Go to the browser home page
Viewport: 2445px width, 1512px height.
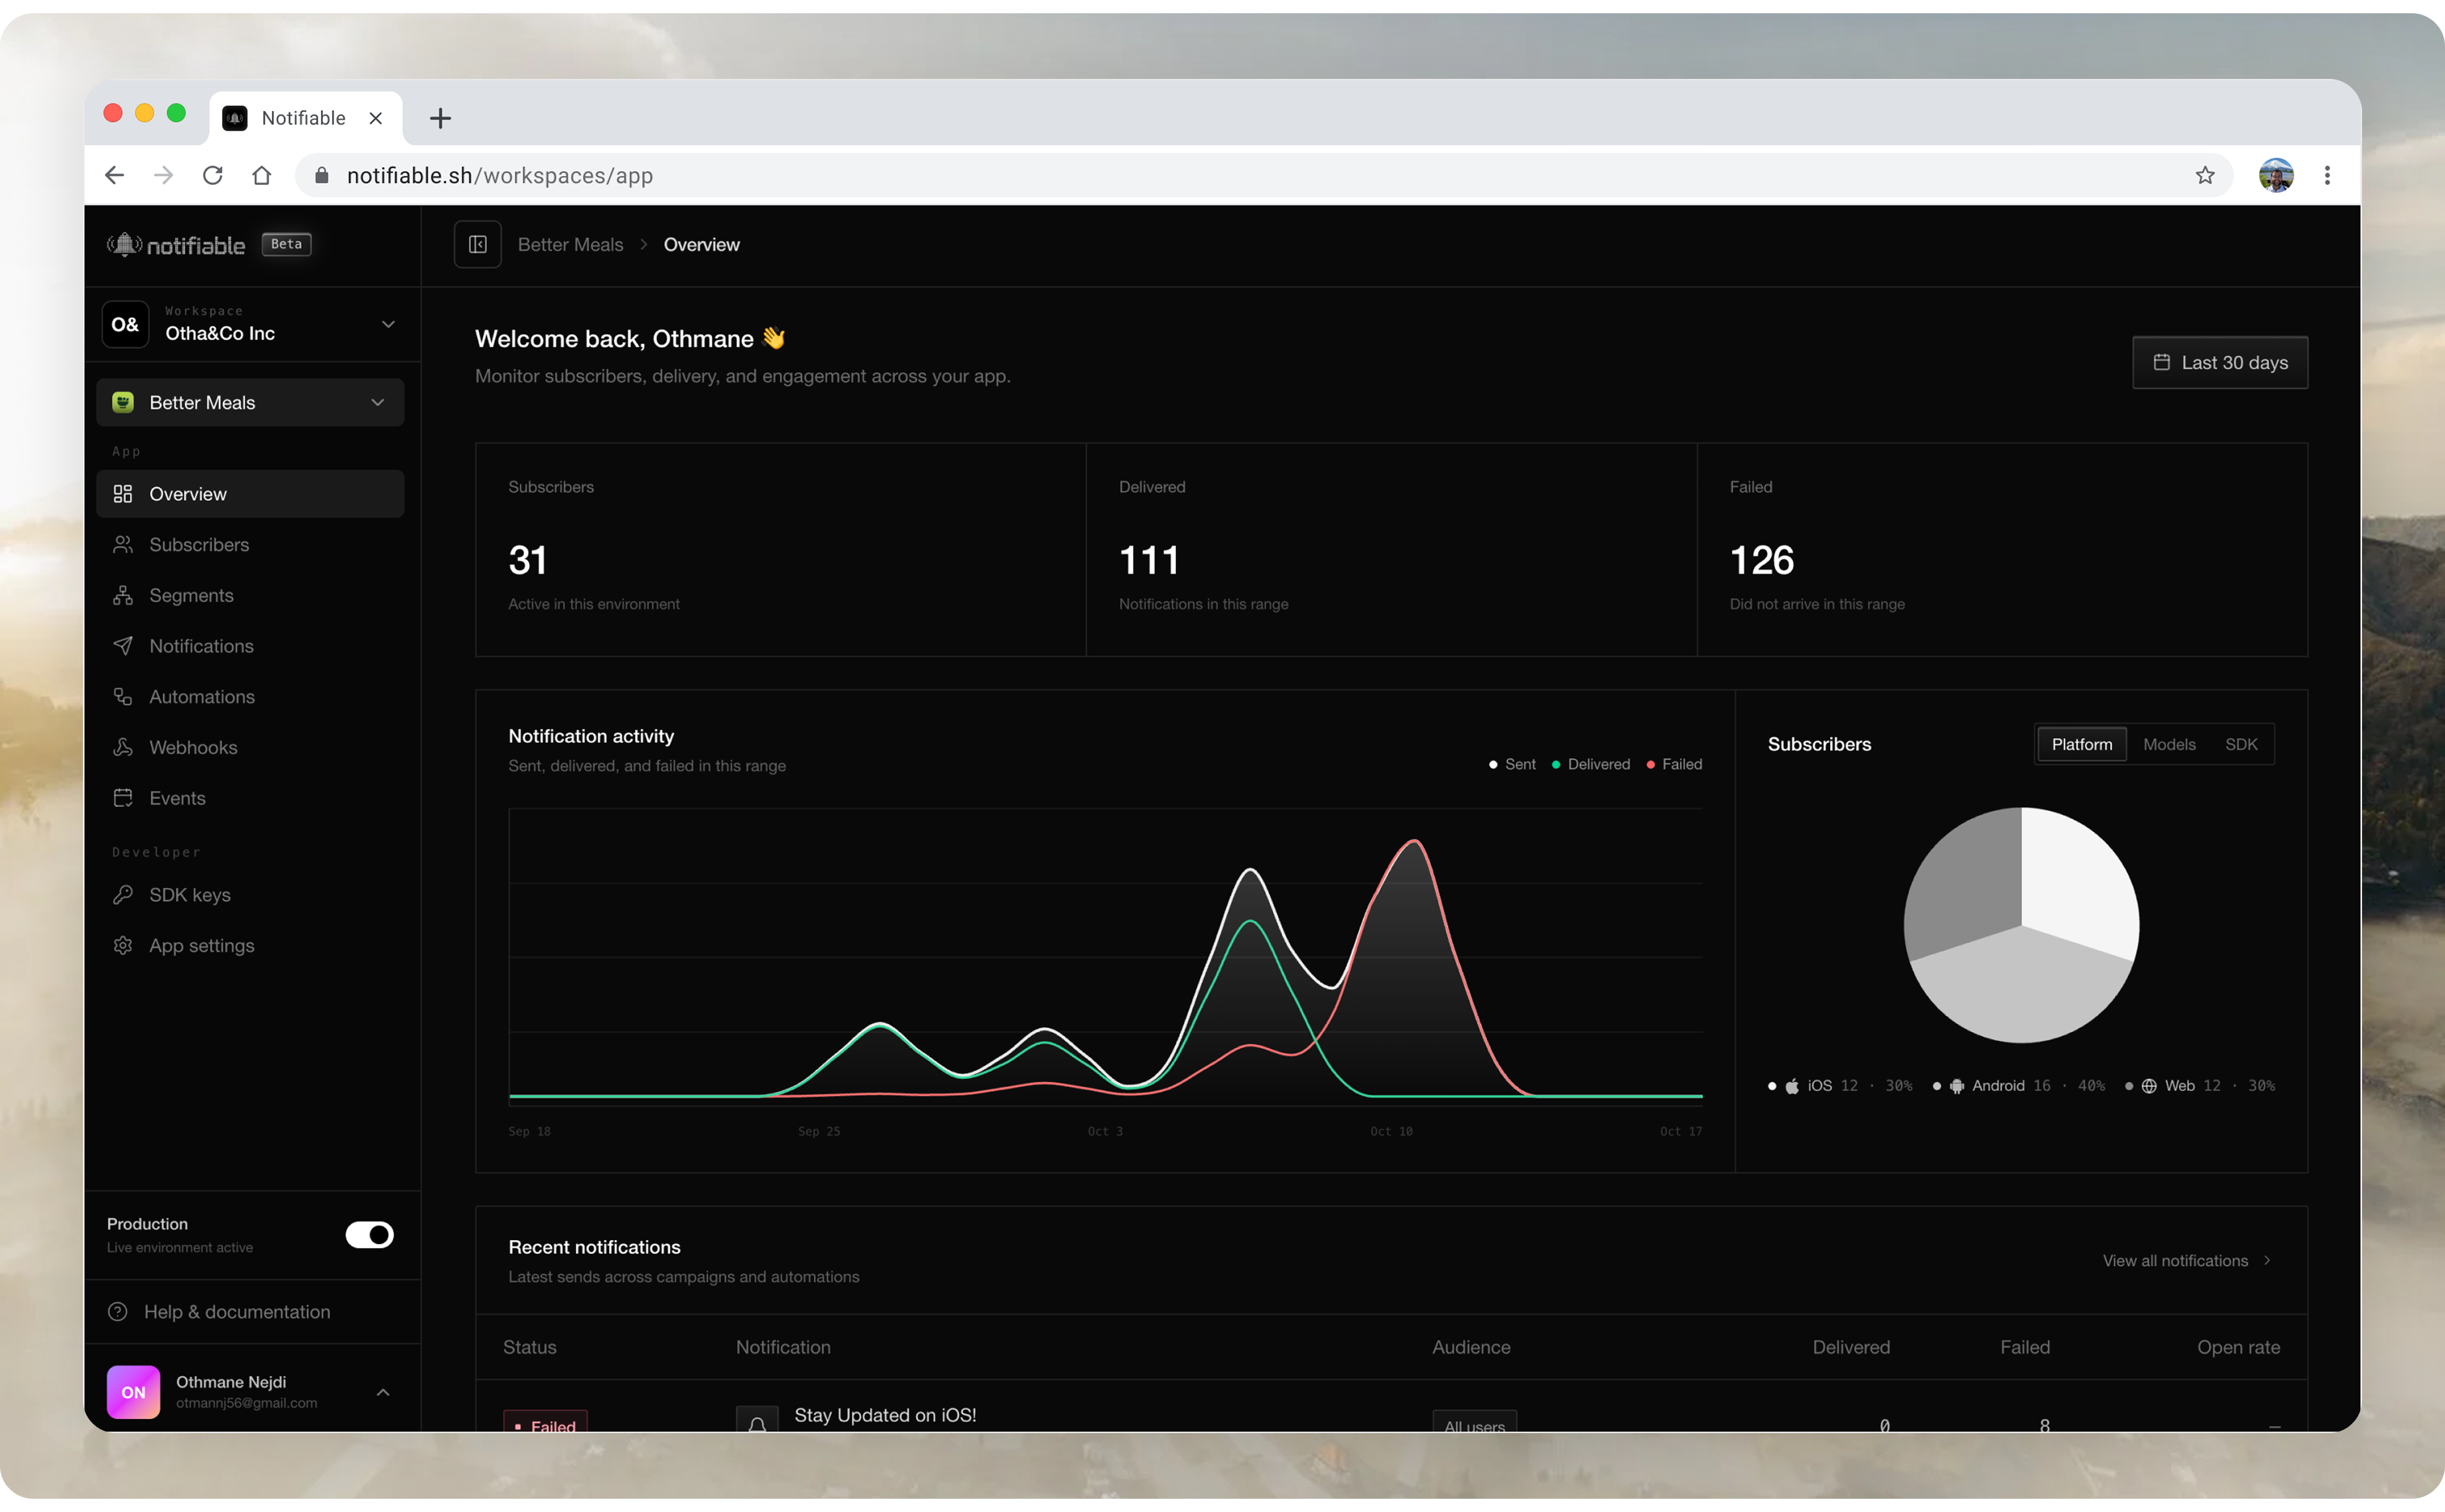point(262,176)
